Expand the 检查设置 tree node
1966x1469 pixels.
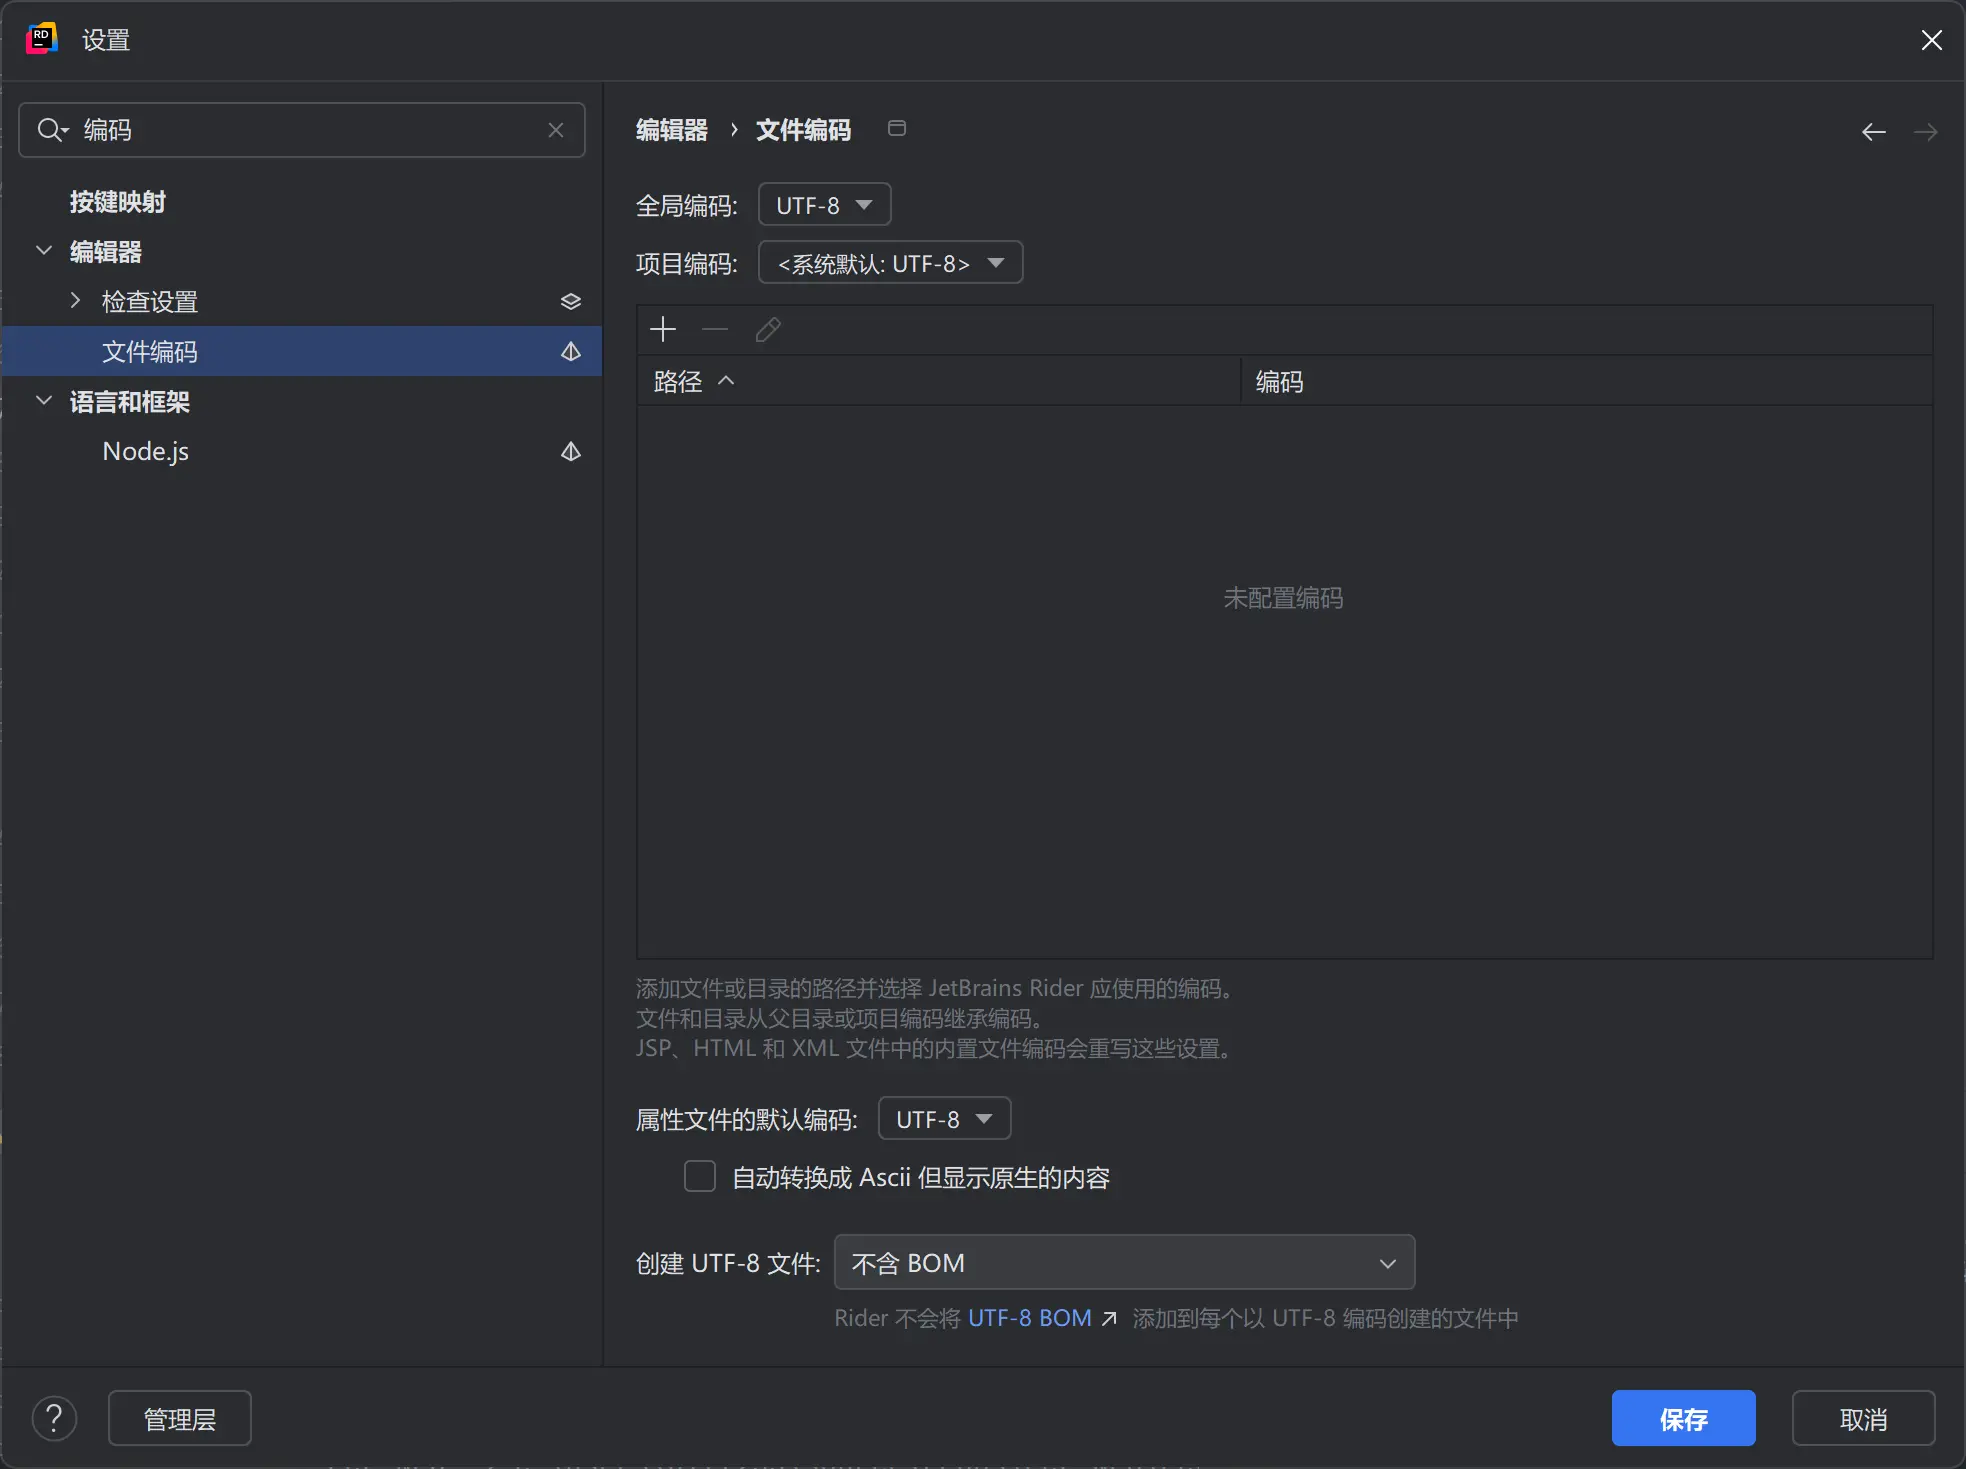click(75, 300)
